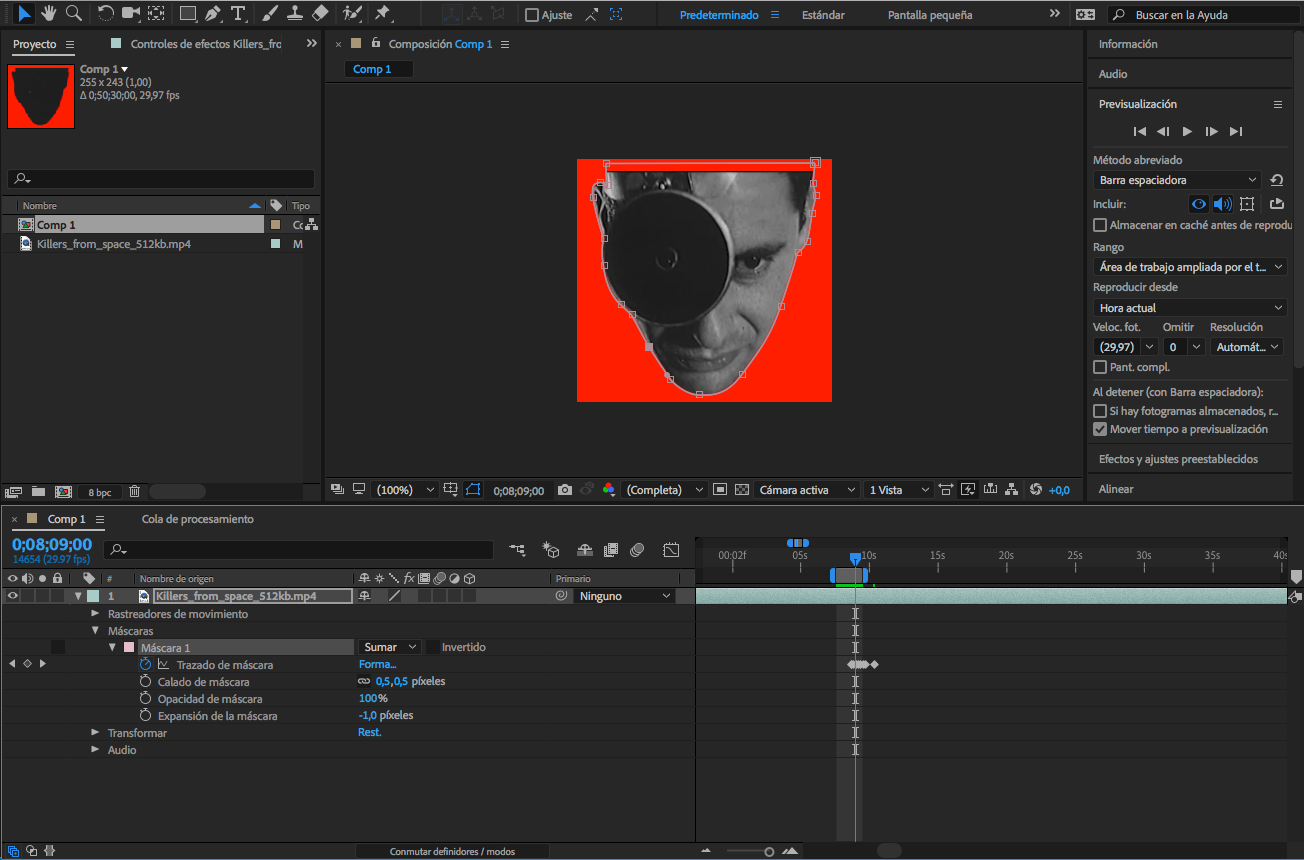This screenshot has width=1304, height=860.
Task: Open the Cámara activa view dropdown
Action: pyautogui.click(x=806, y=490)
